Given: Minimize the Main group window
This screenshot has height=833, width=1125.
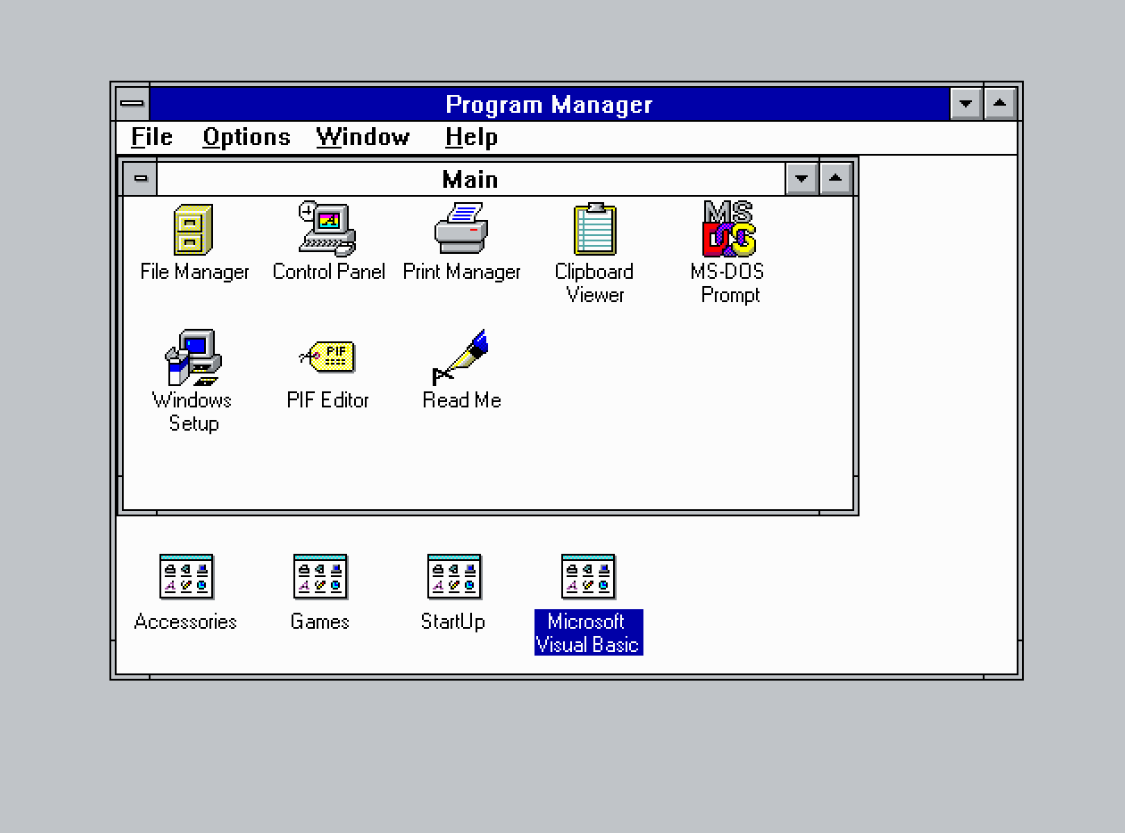Looking at the screenshot, I should click(801, 179).
